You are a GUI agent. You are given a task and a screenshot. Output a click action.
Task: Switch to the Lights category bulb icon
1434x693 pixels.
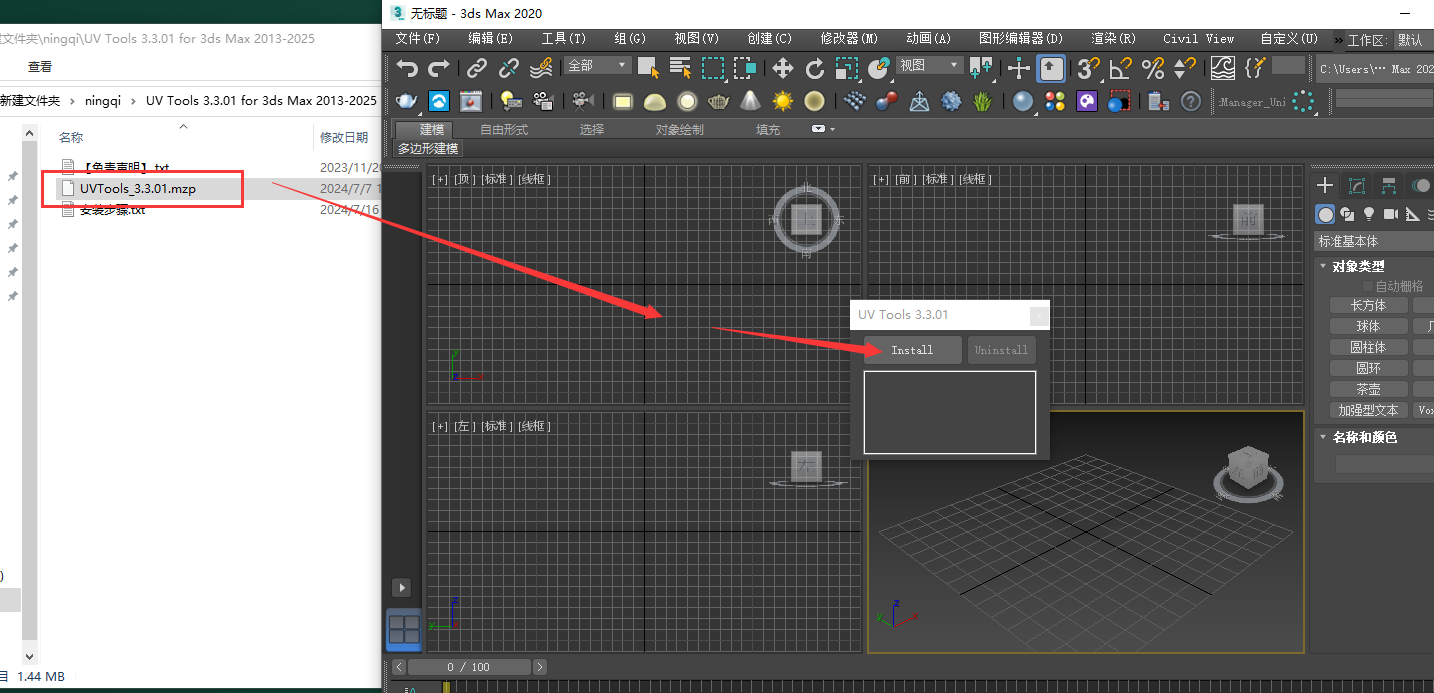pyautogui.click(x=1369, y=214)
